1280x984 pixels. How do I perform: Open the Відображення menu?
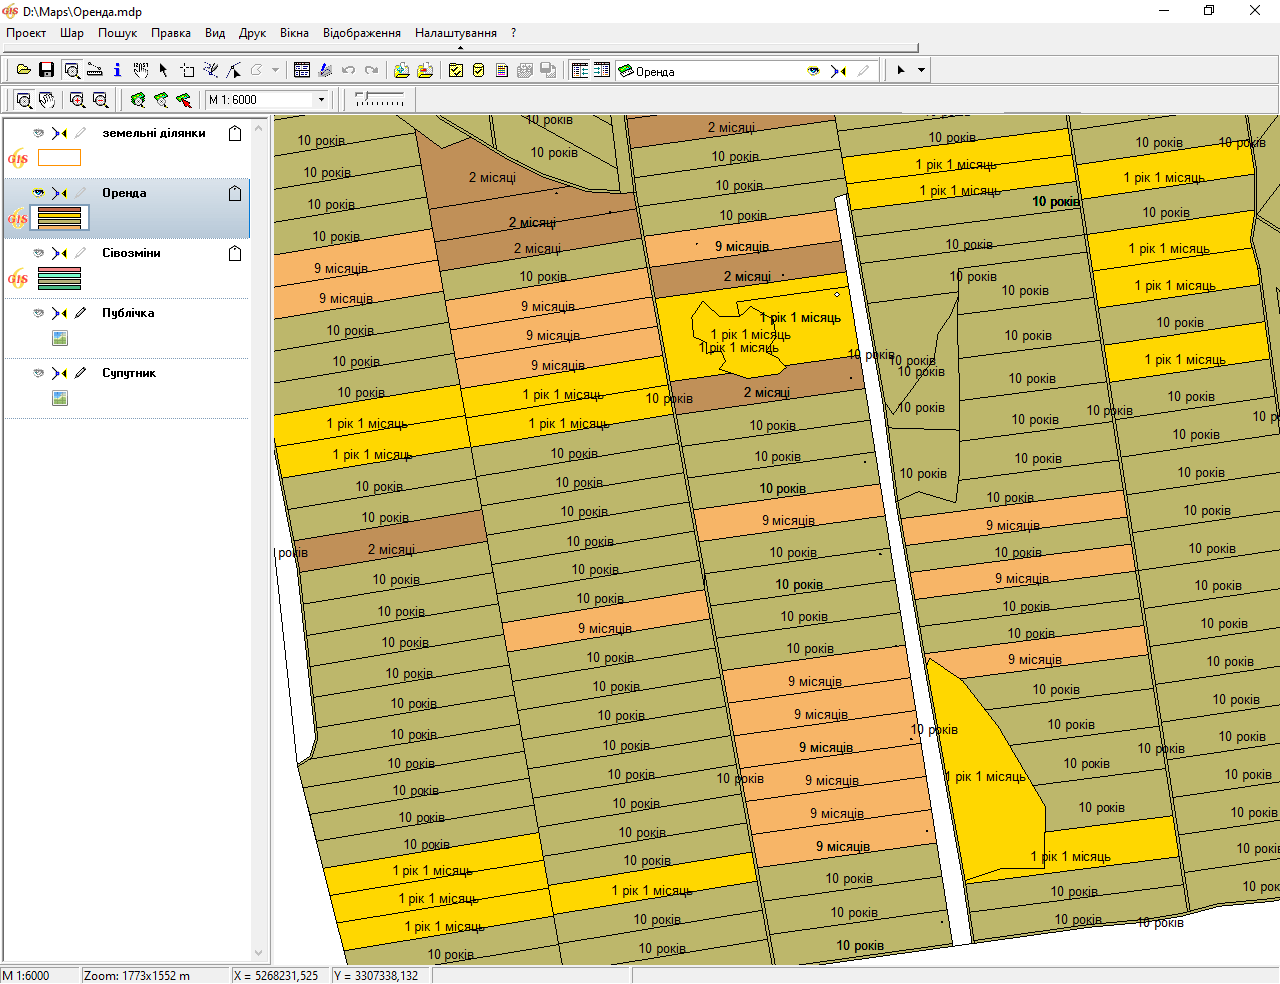[x=361, y=33]
